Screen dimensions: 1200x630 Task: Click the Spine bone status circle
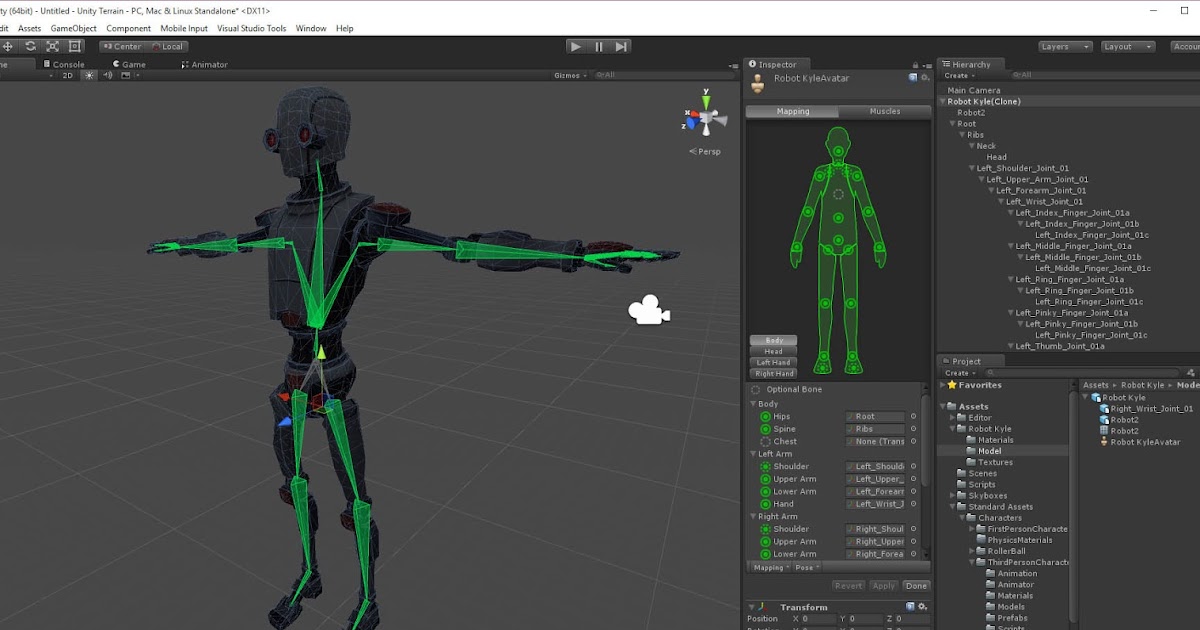tap(765, 429)
